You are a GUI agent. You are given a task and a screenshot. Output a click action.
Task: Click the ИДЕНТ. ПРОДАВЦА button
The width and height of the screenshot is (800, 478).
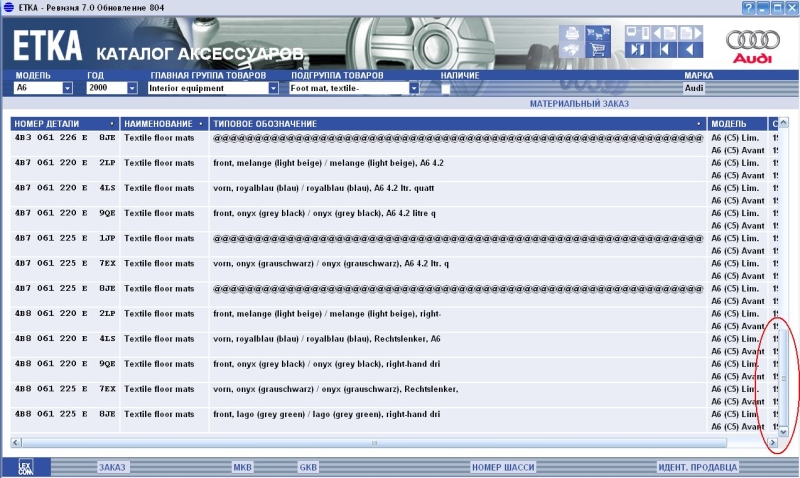[697, 467]
